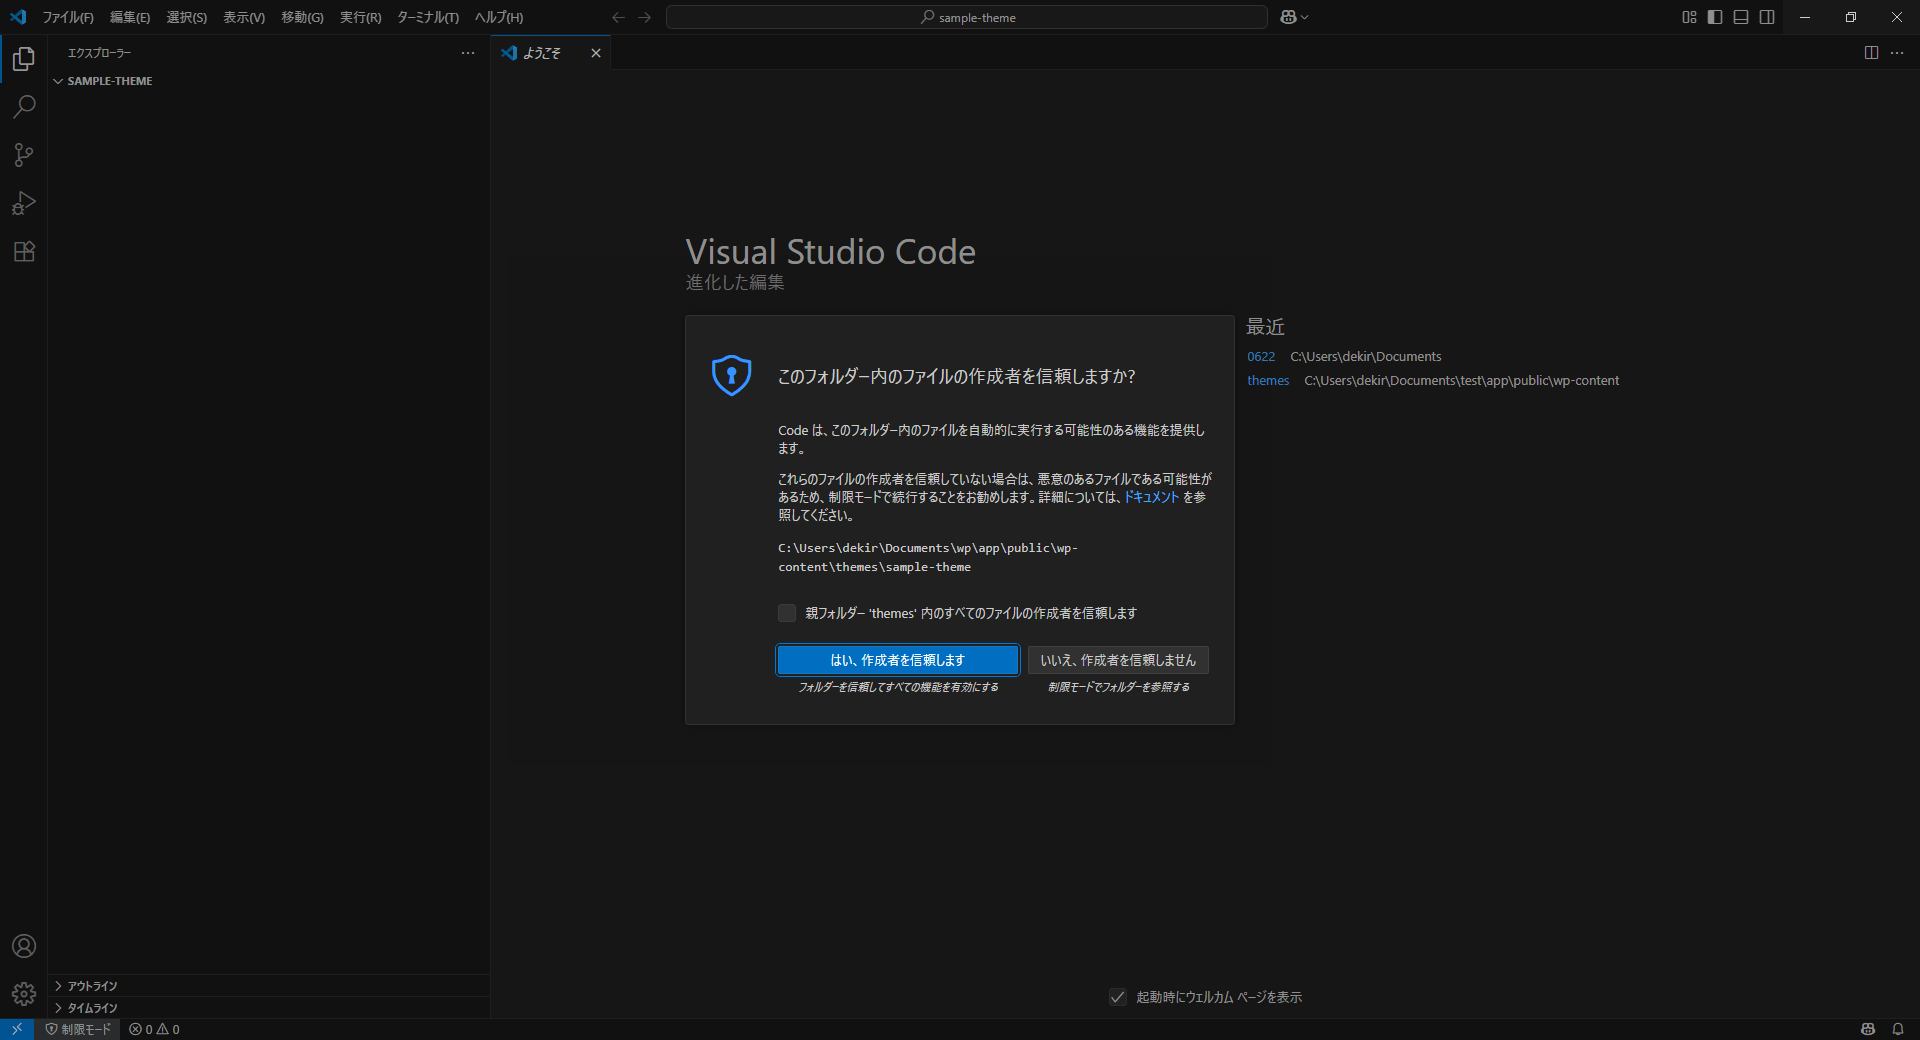Open the Extensions view icon
This screenshot has width=1920, height=1040.
point(24,251)
